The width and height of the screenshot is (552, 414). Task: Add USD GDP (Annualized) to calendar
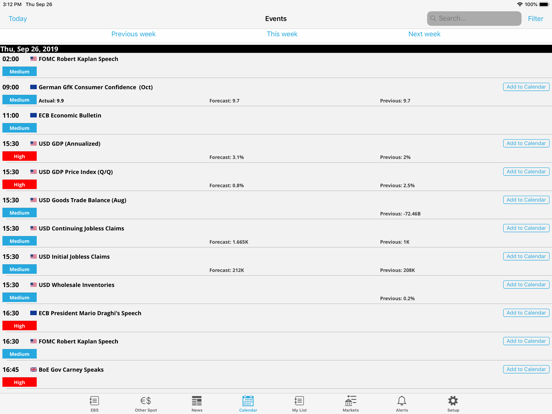click(526, 144)
